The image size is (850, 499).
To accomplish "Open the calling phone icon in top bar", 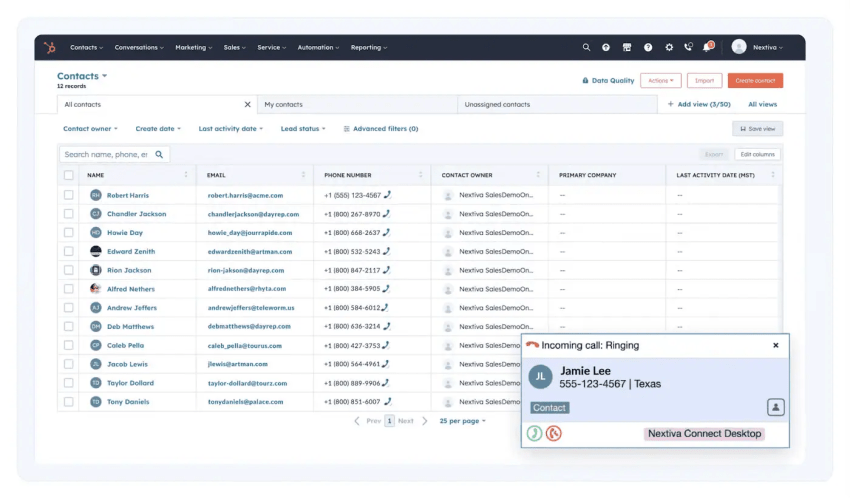I will (x=688, y=47).
